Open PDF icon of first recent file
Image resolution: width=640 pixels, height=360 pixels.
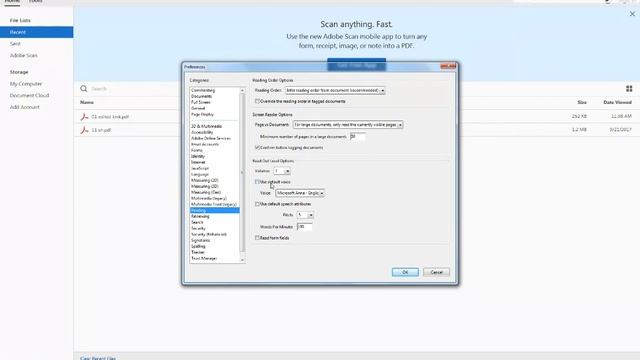[x=84, y=117]
